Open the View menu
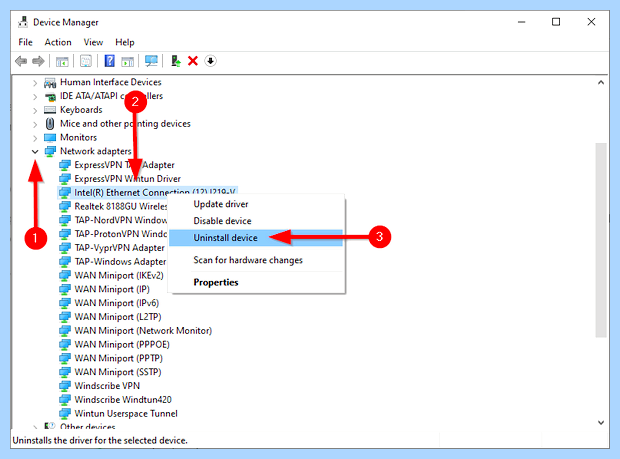 point(93,42)
